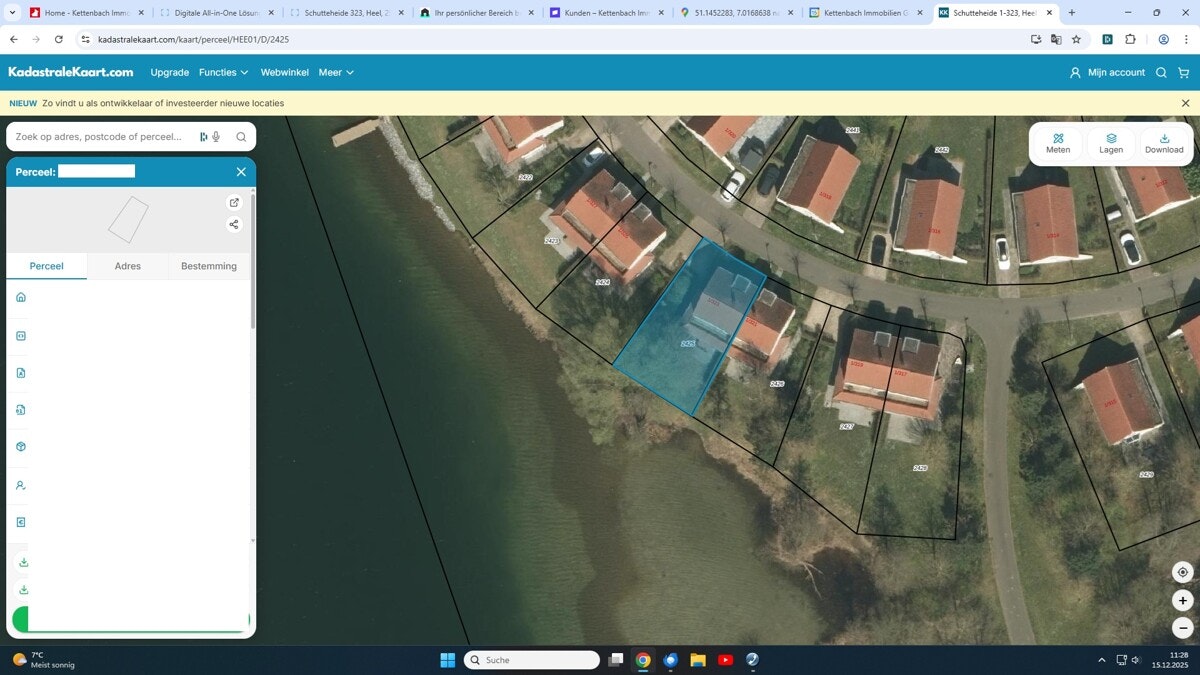The image size is (1200, 675).
Task: Switch to the Adres tab
Action: 128,266
